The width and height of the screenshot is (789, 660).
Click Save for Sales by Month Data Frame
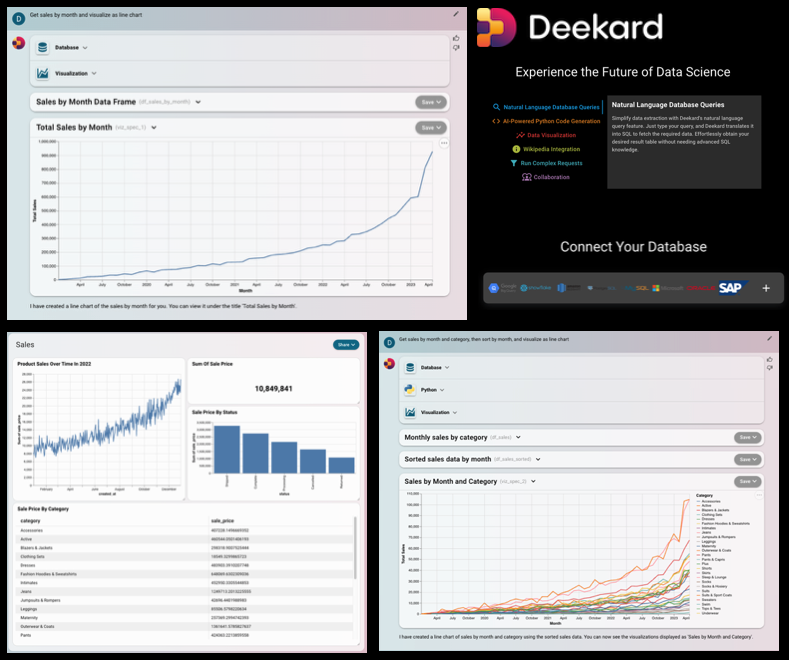pos(431,102)
